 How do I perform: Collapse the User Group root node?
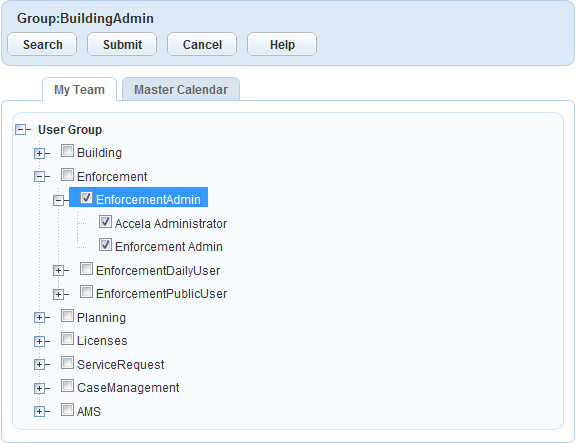click(x=21, y=130)
